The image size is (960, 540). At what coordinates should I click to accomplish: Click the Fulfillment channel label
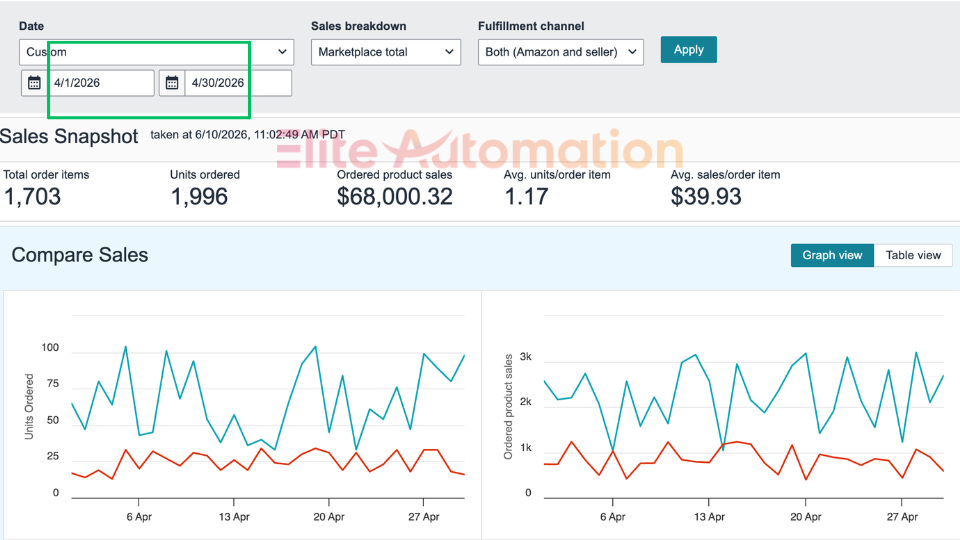pyautogui.click(x=531, y=26)
